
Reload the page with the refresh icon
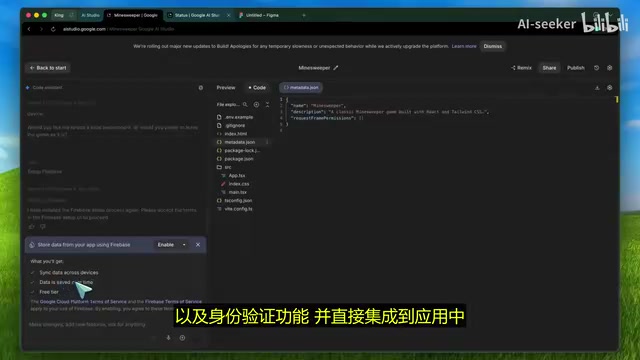pyautogui.click(x=53, y=29)
